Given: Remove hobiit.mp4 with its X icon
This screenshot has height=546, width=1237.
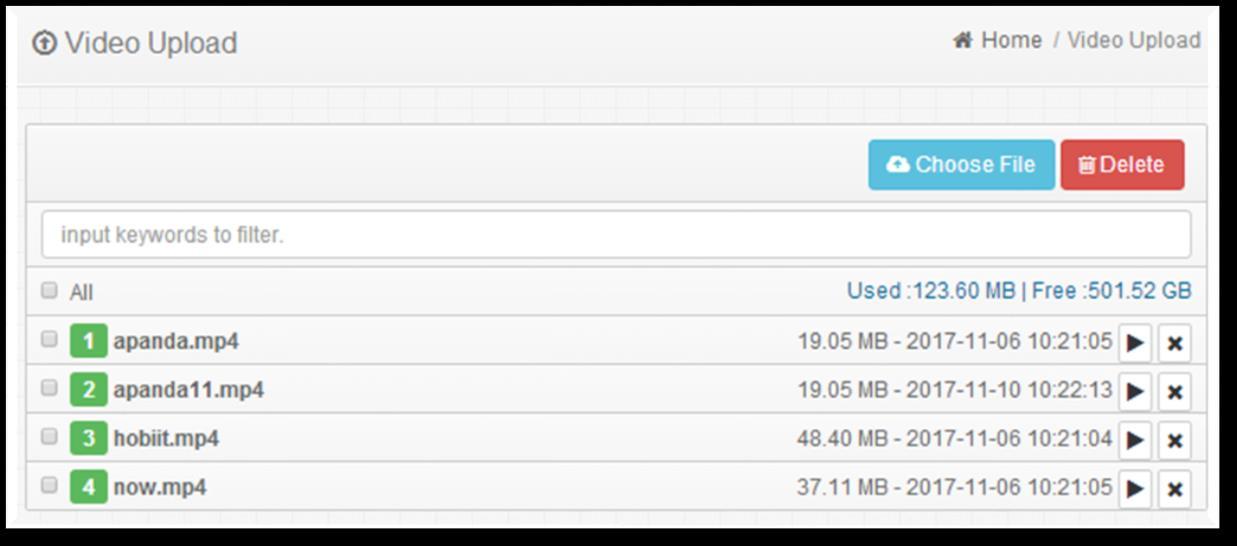Looking at the screenshot, I should coord(1175,439).
